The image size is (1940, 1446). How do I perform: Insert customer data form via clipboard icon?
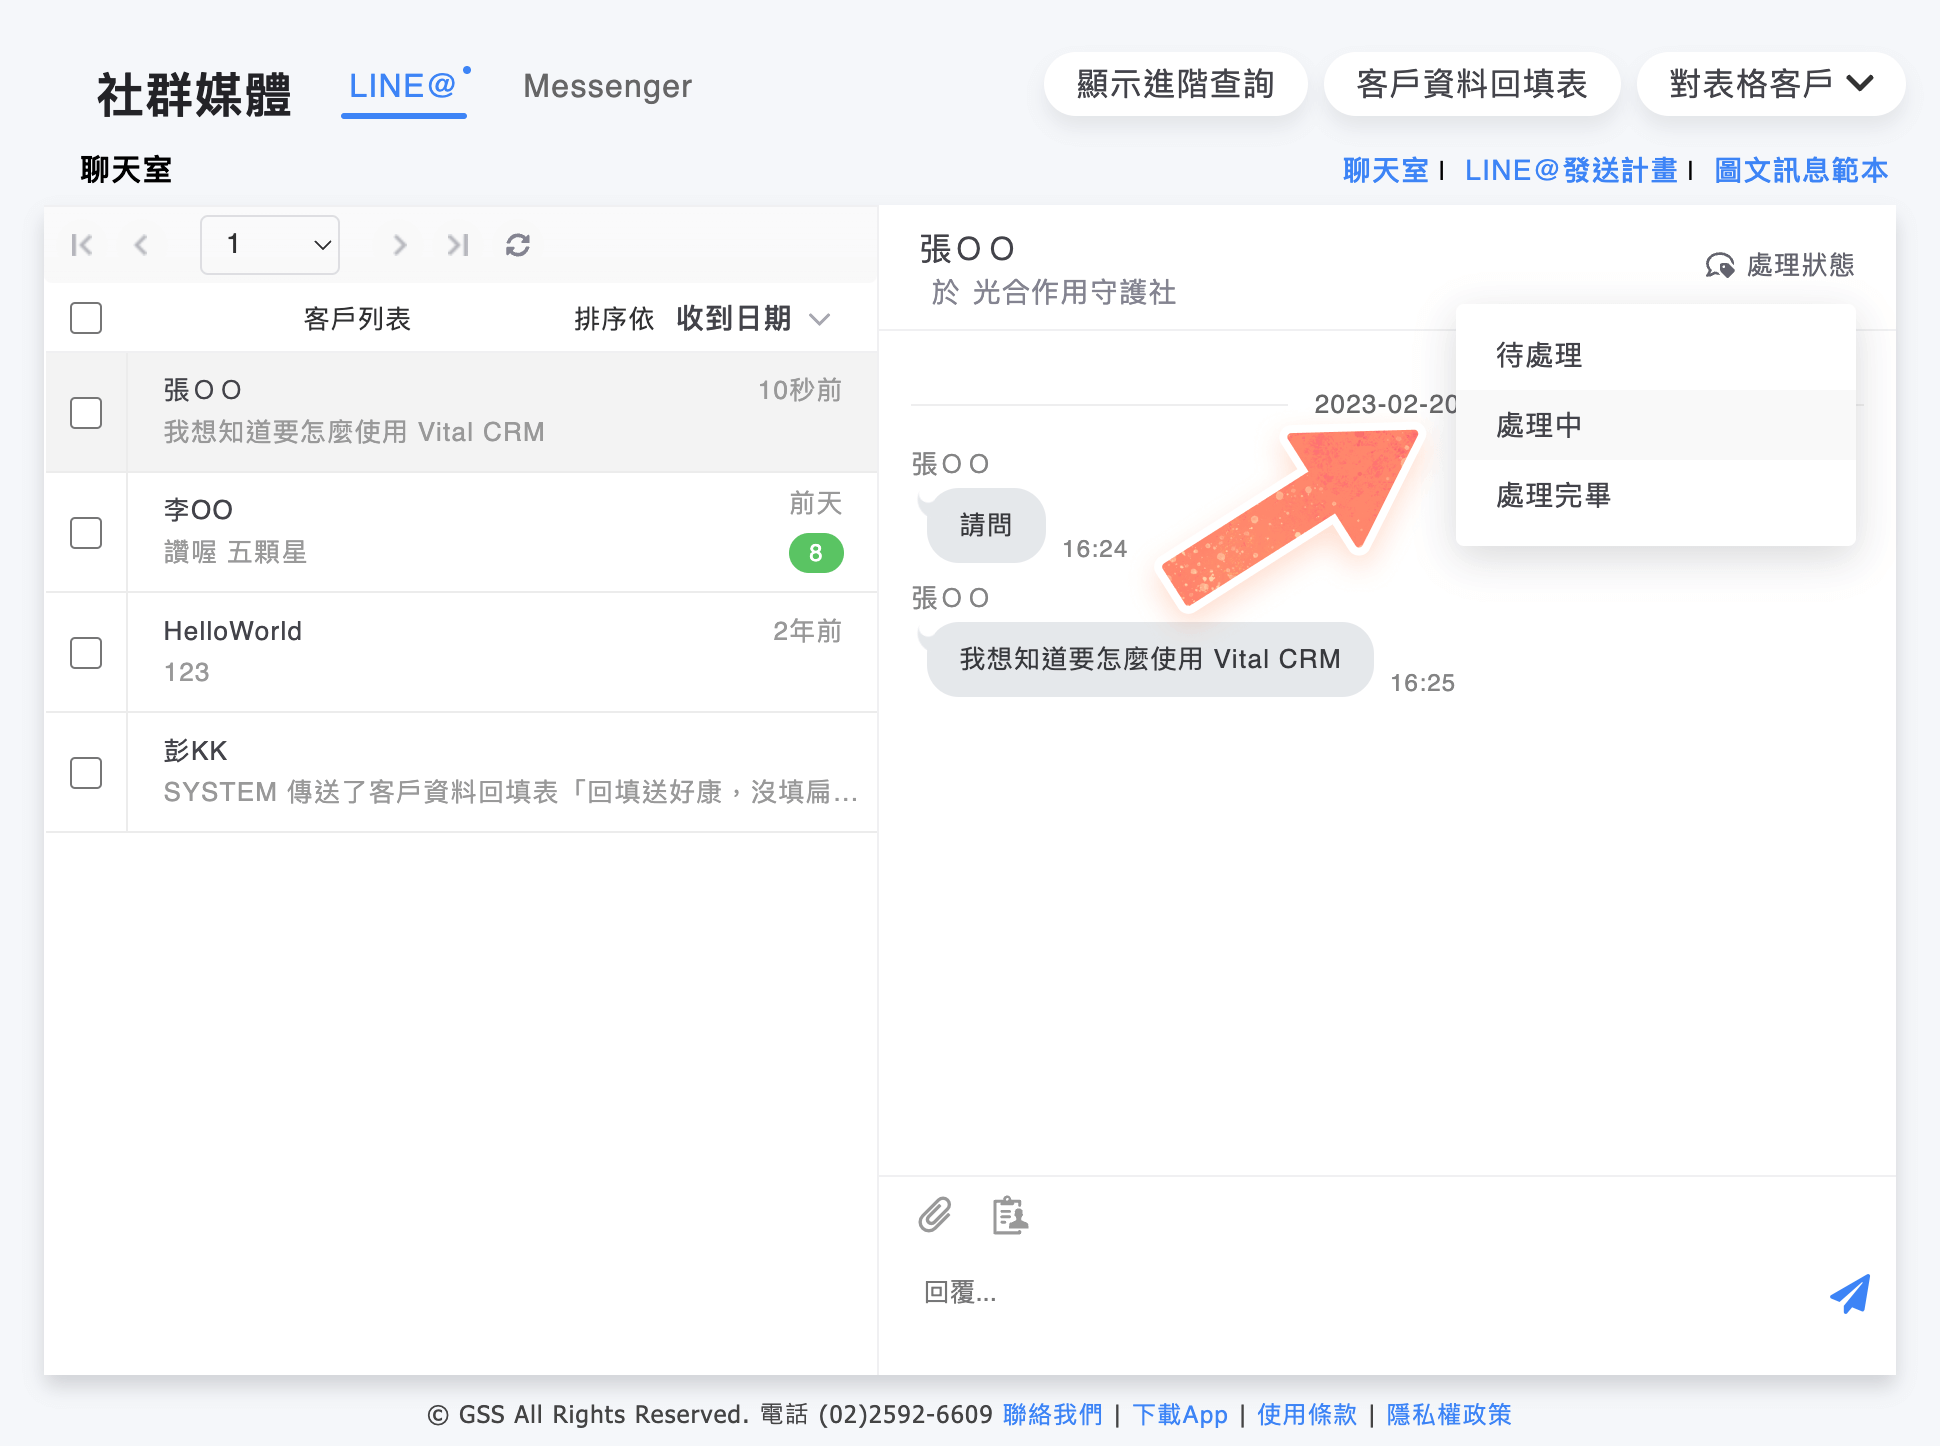coord(1010,1215)
